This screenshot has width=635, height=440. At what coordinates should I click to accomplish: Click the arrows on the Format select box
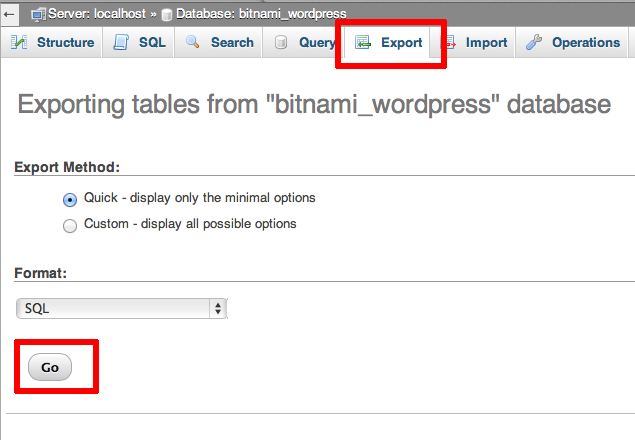pos(218,309)
